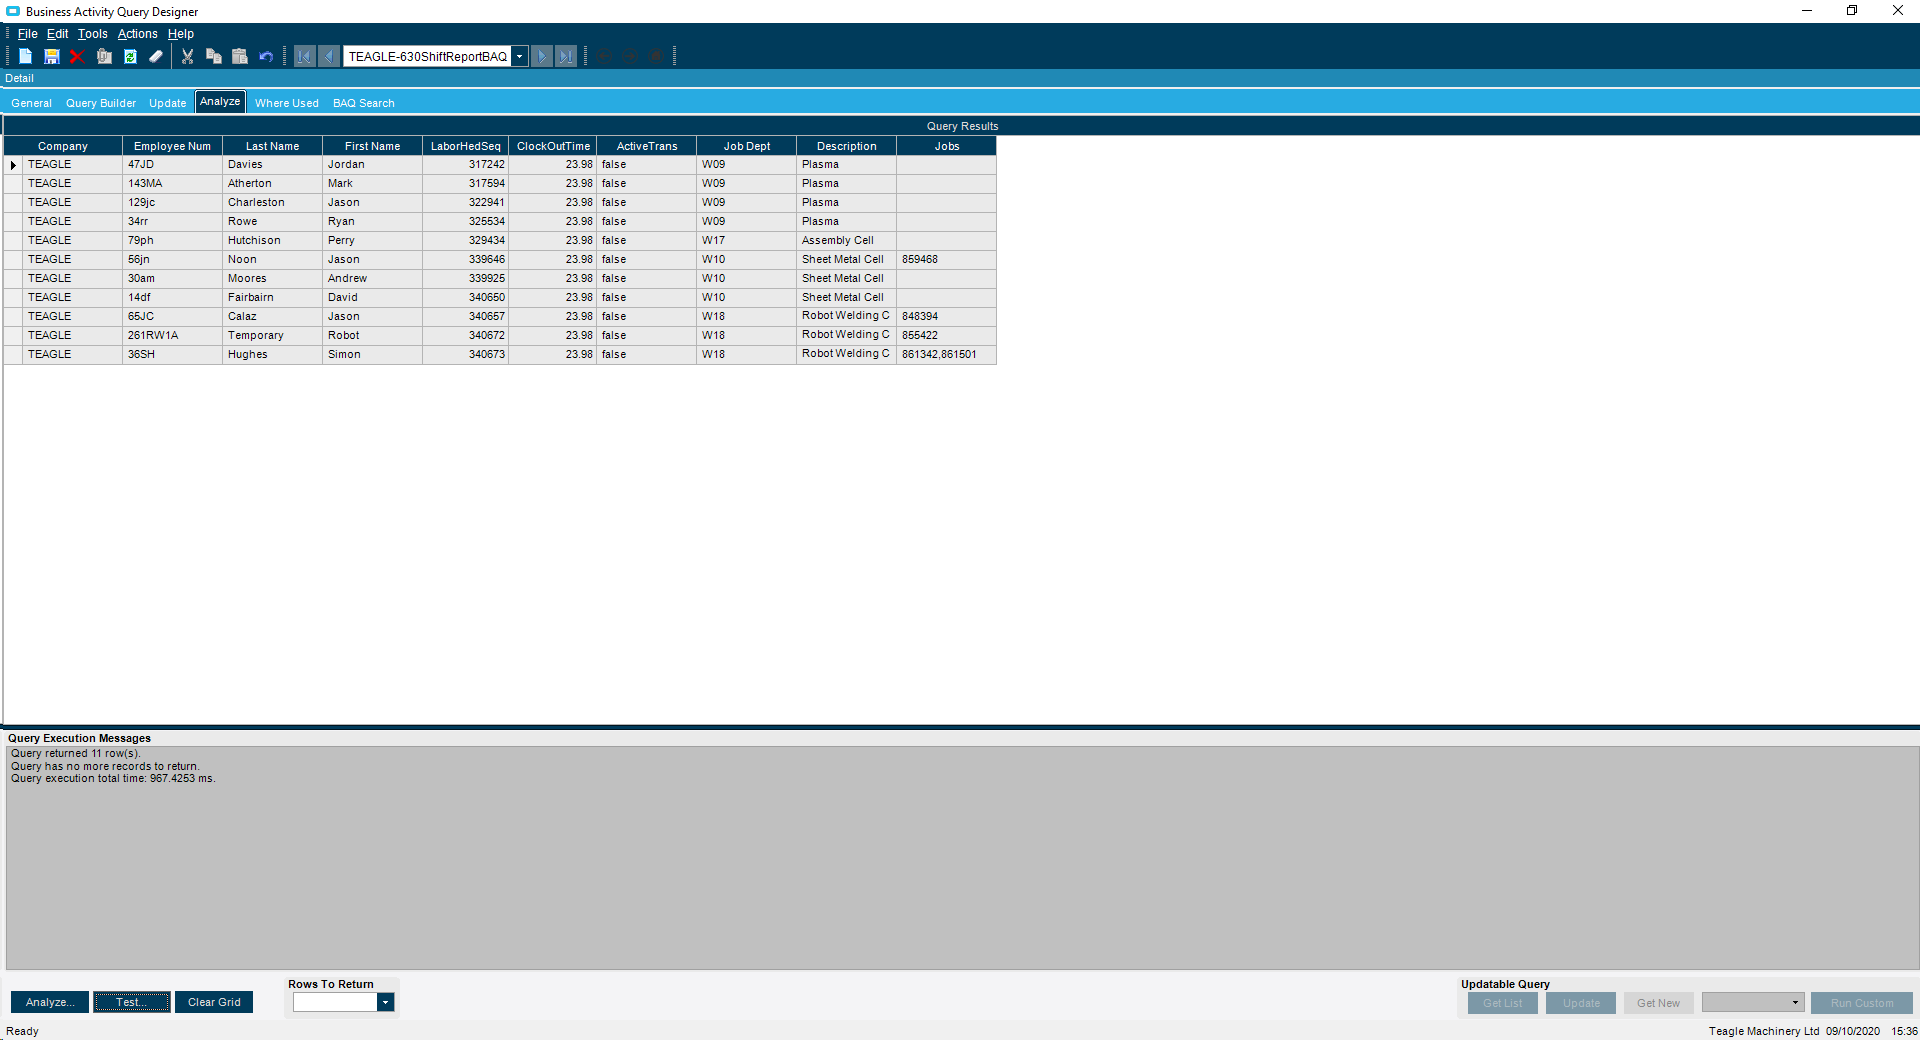Click the dimmed forward navigation circle icon
The height and width of the screenshot is (1040, 1920).
[x=630, y=57]
